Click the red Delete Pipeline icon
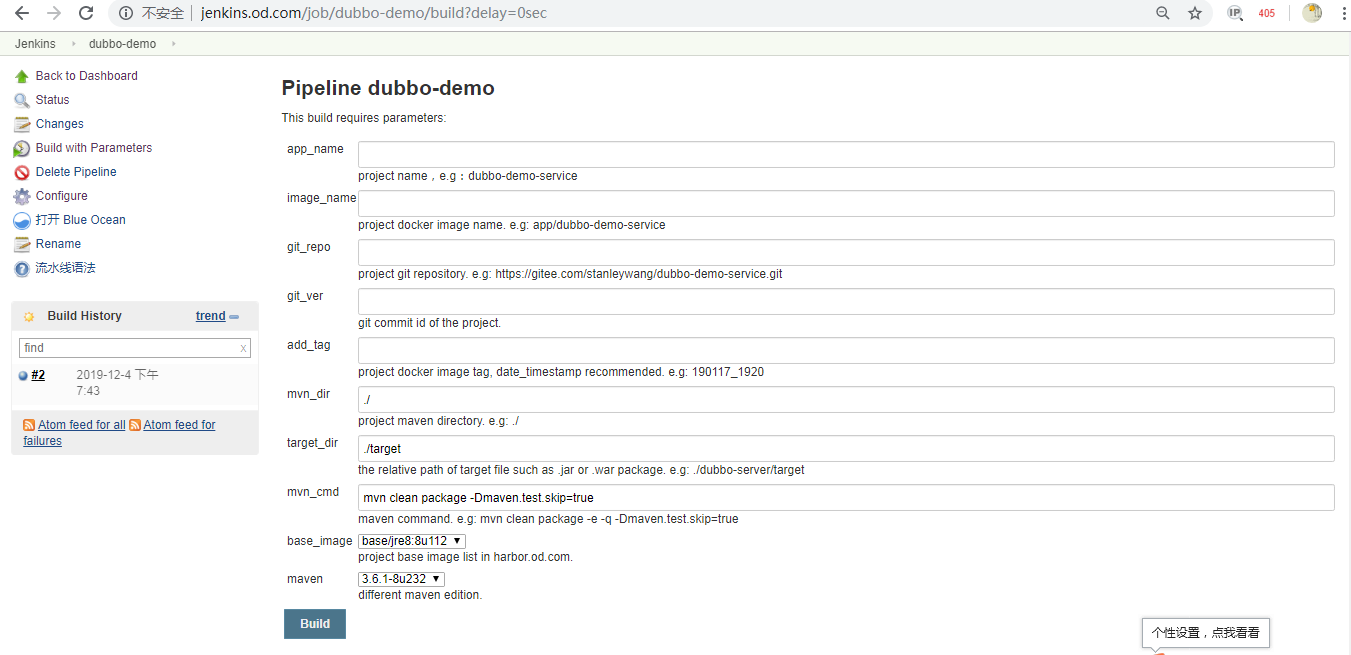Viewport: 1351px width, 655px height. [x=22, y=172]
